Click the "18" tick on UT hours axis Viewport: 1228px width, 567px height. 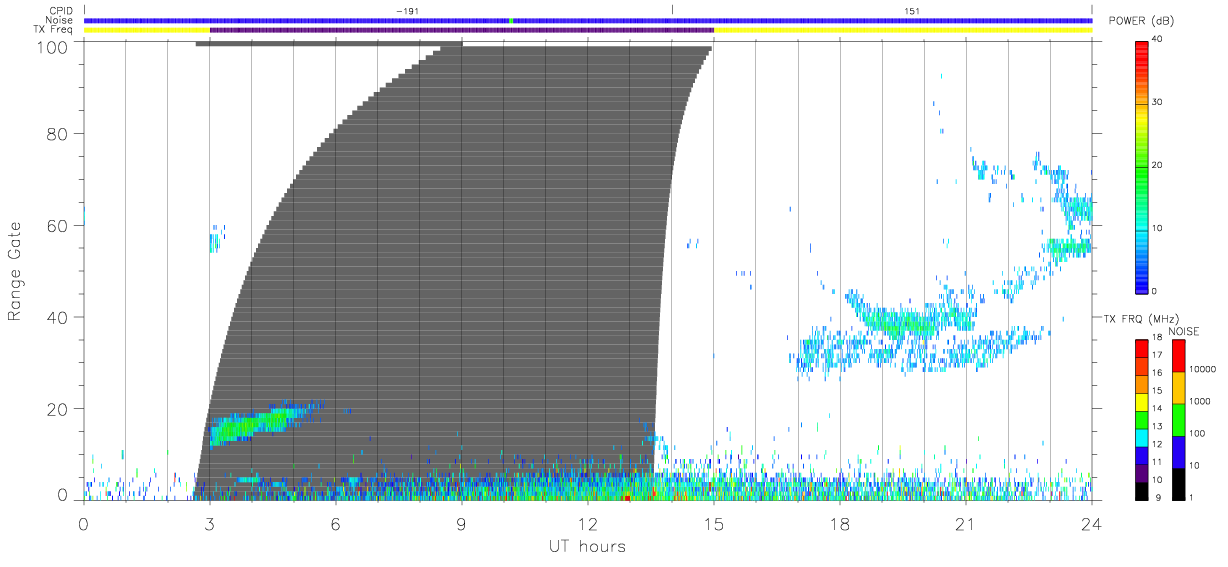coord(840,522)
